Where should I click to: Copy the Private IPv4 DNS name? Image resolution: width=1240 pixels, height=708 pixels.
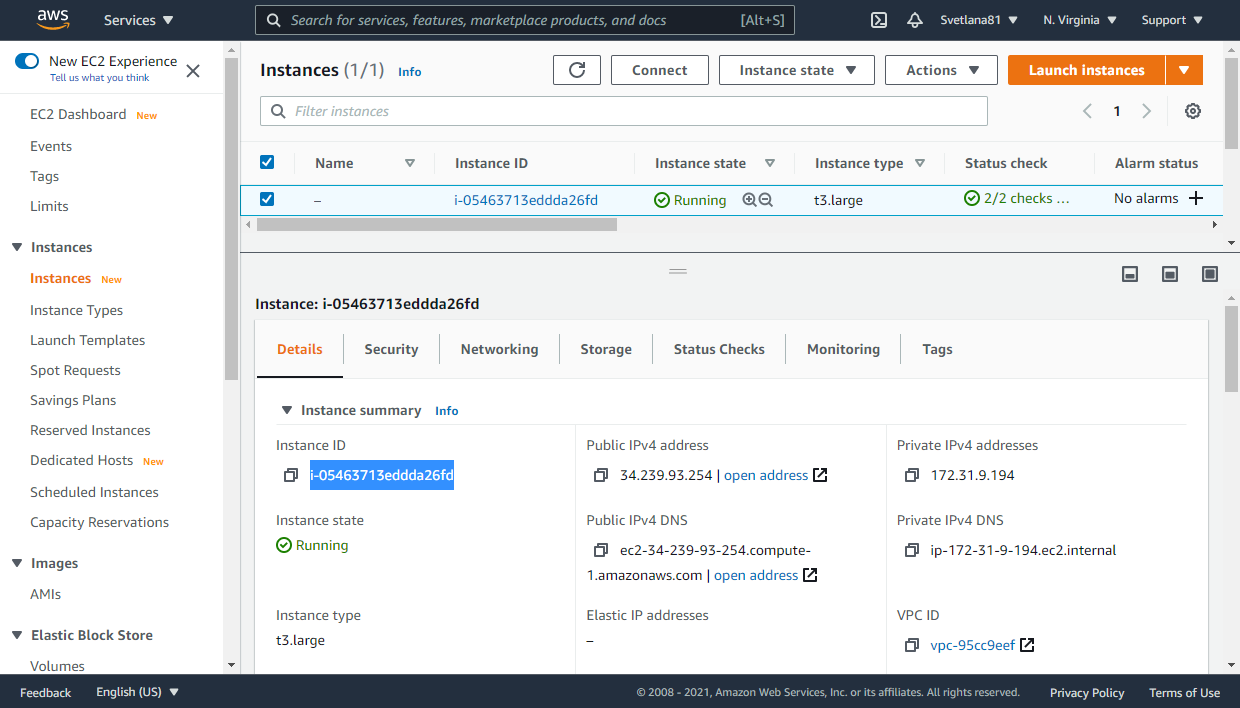click(912, 550)
